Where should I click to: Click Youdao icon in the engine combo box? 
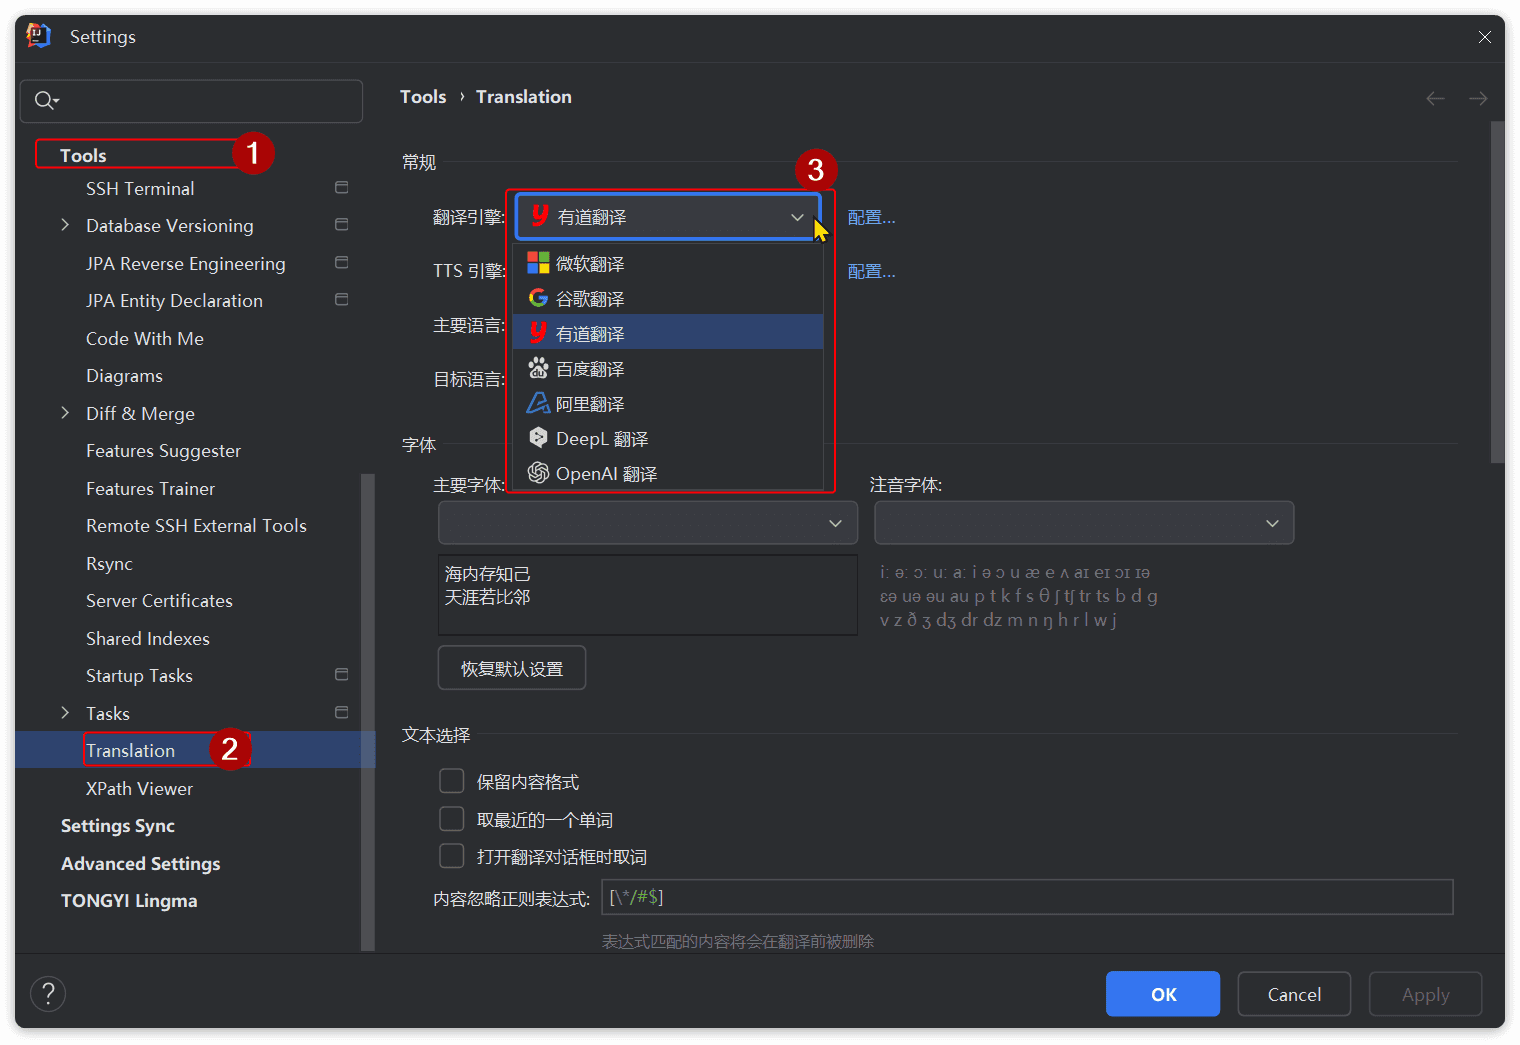tap(540, 216)
